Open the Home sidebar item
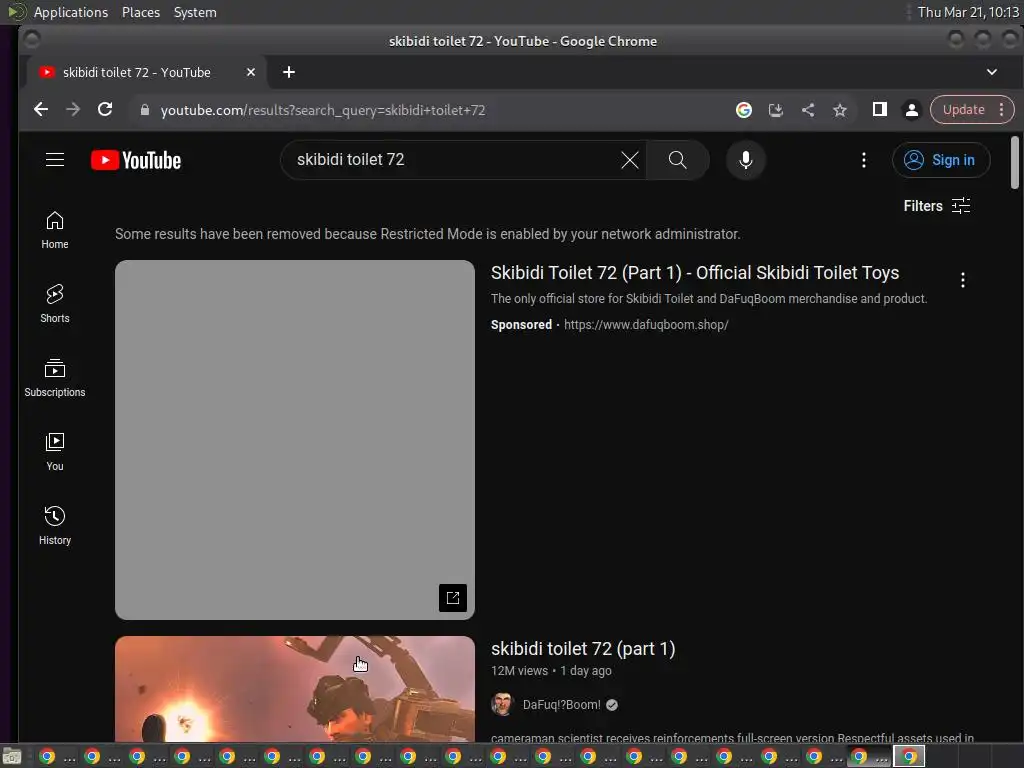The image size is (1024, 768). pos(55,230)
